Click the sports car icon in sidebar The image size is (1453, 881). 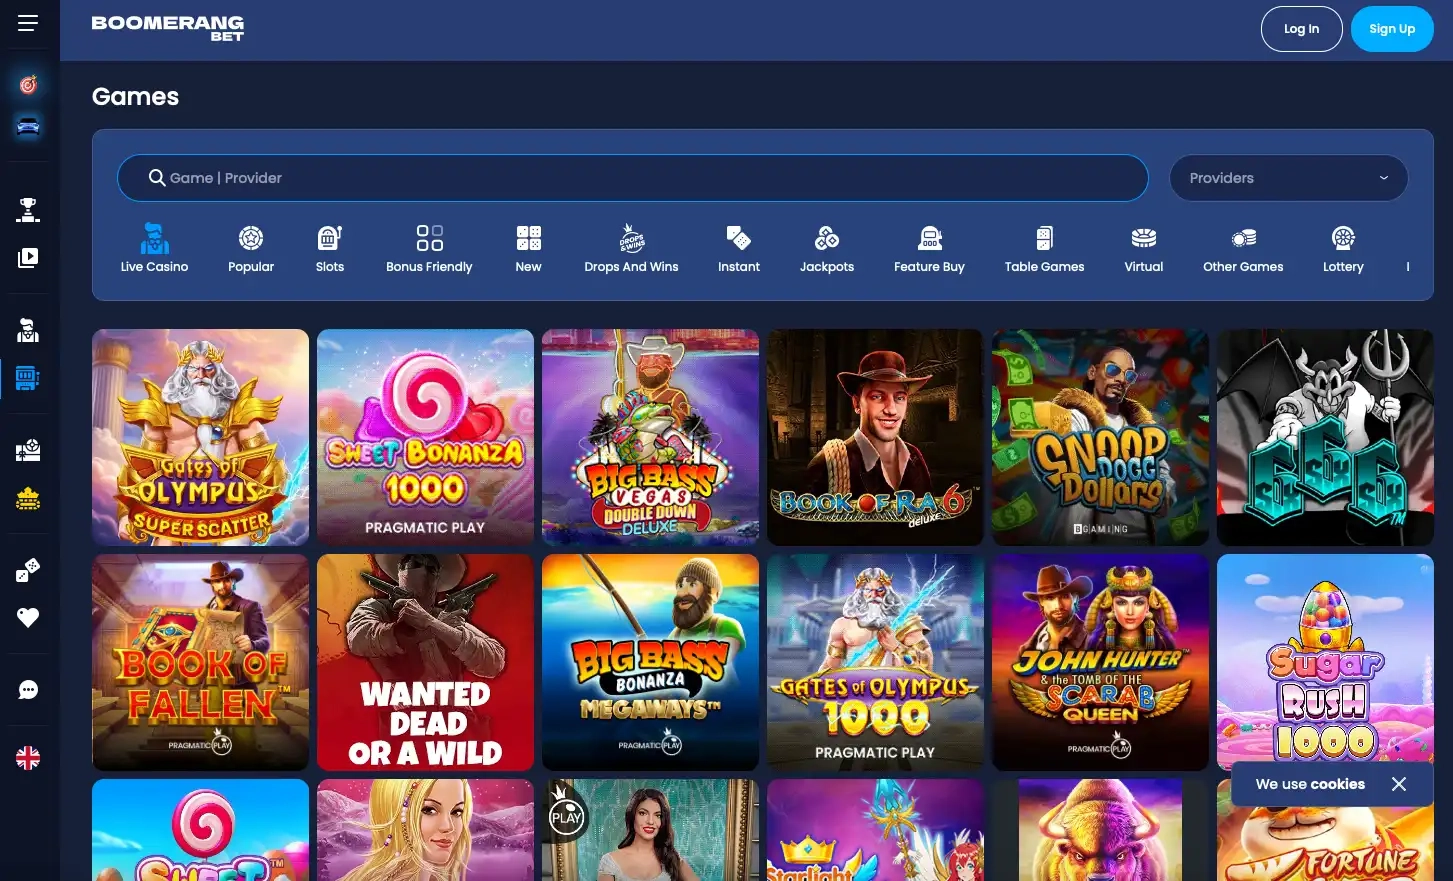point(28,126)
